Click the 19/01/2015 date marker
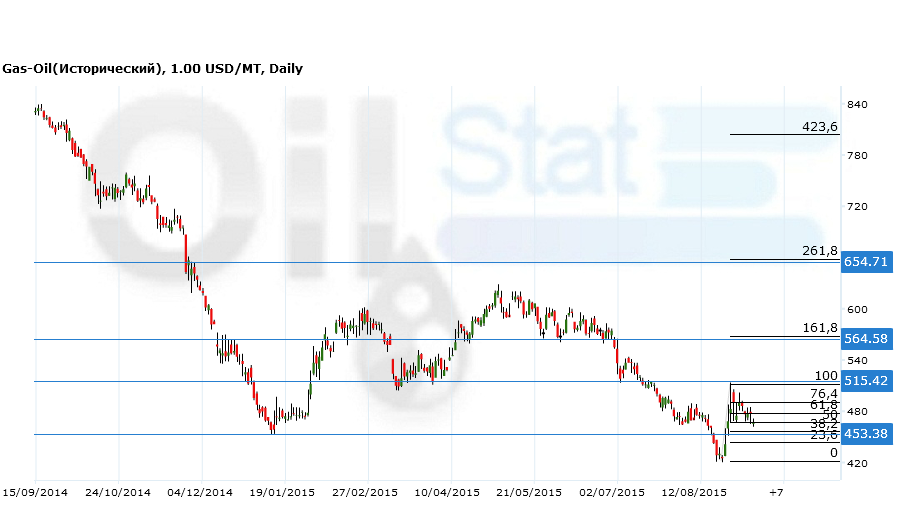The image size is (909, 509). 284,492
